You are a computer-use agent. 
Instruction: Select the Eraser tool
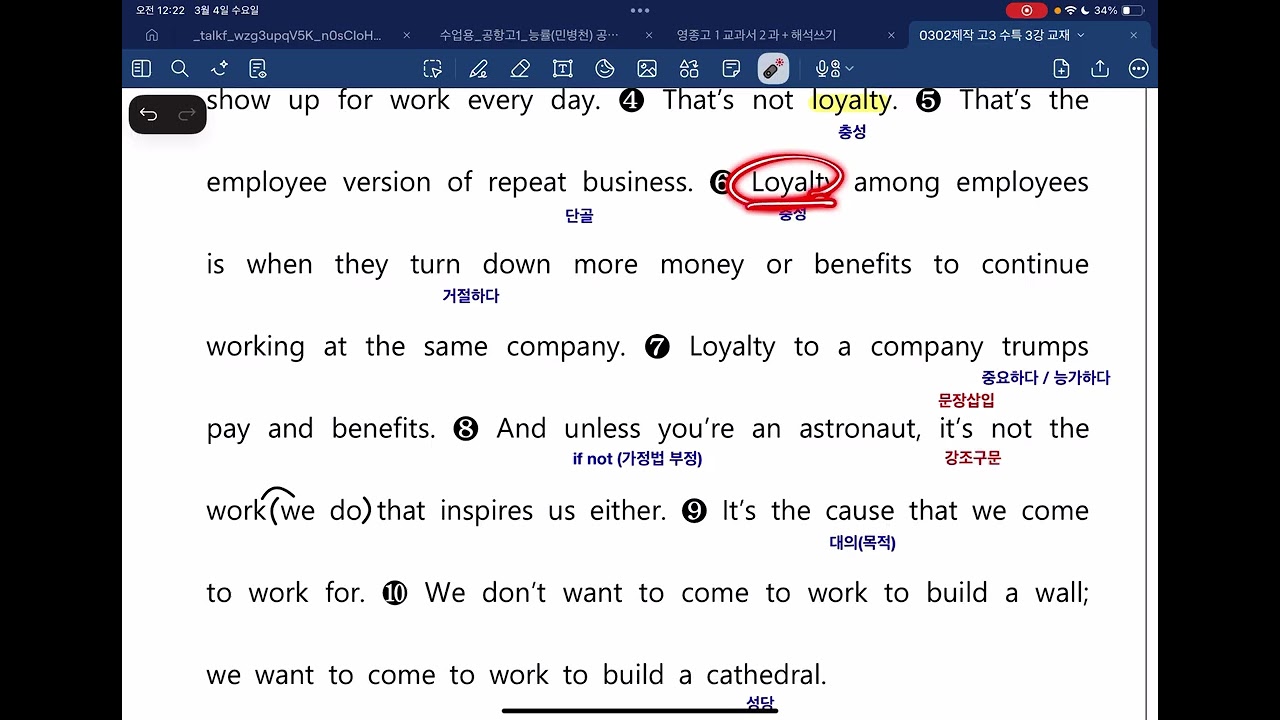pyautogui.click(x=520, y=69)
